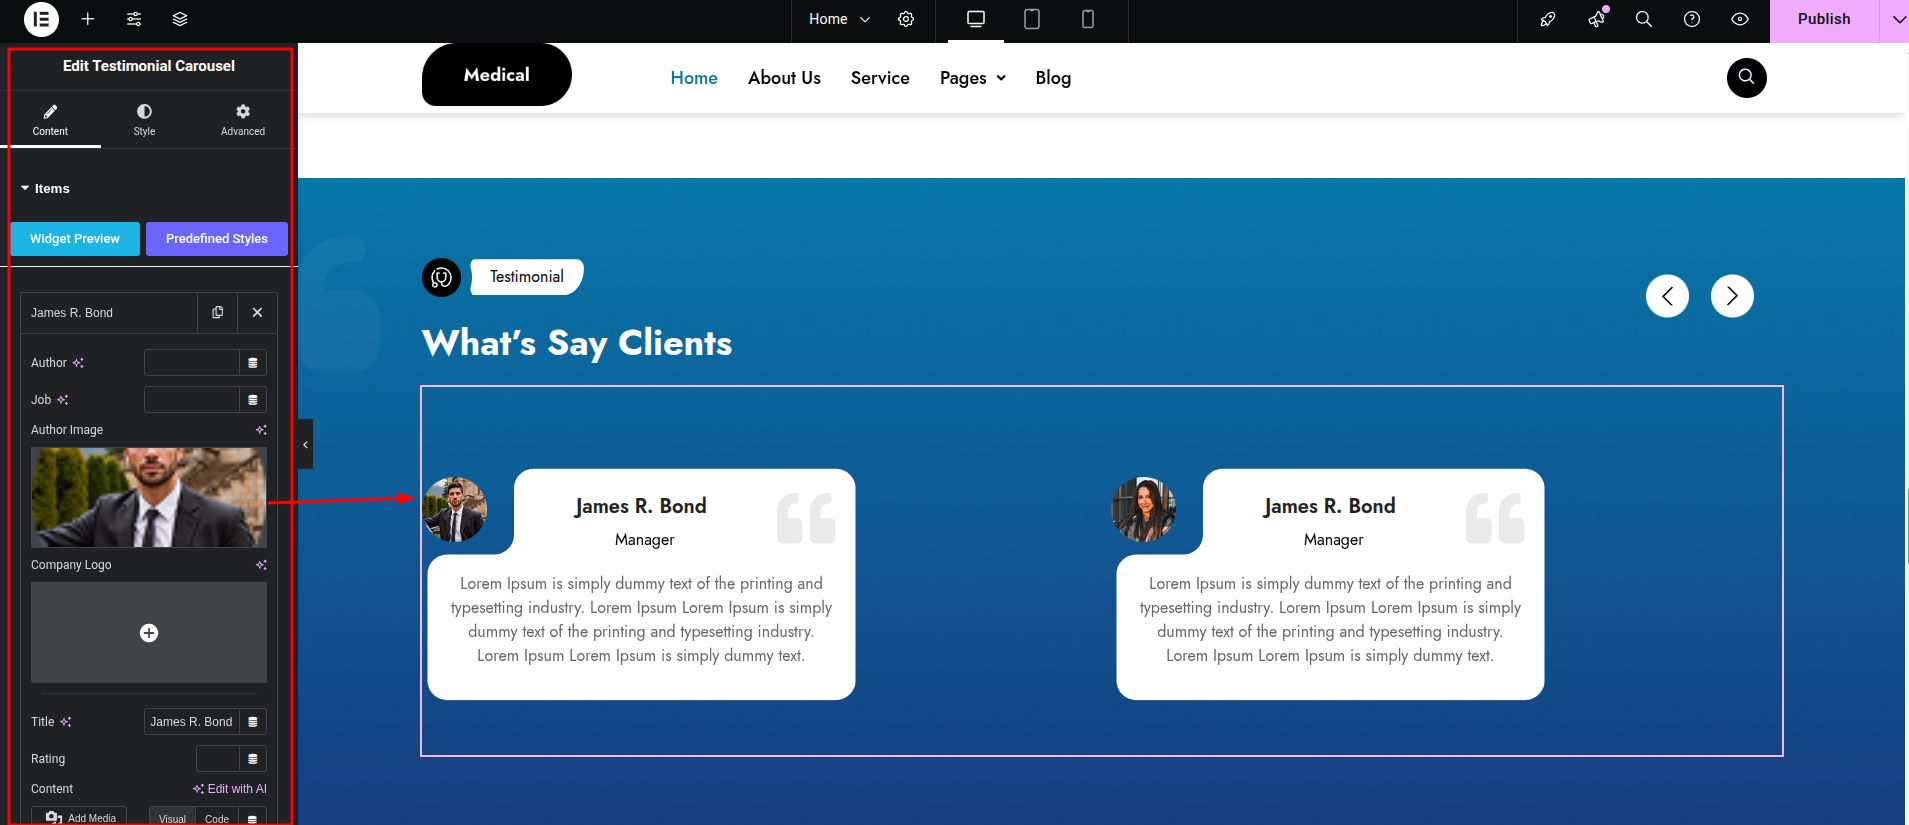Open page settings gear icon

click(x=906, y=19)
